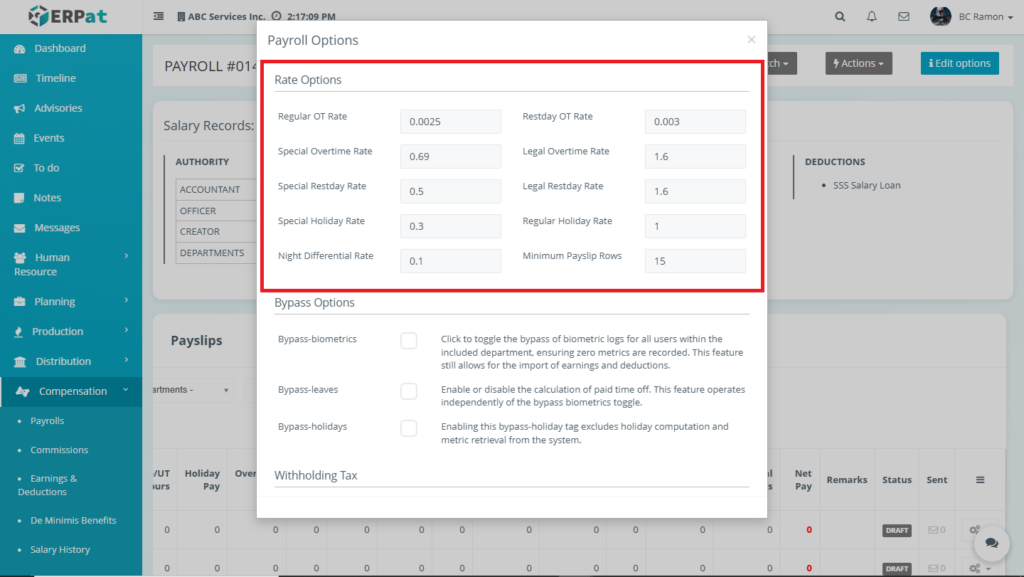
Task: Click the Edit options button
Action: click(x=959, y=63)
